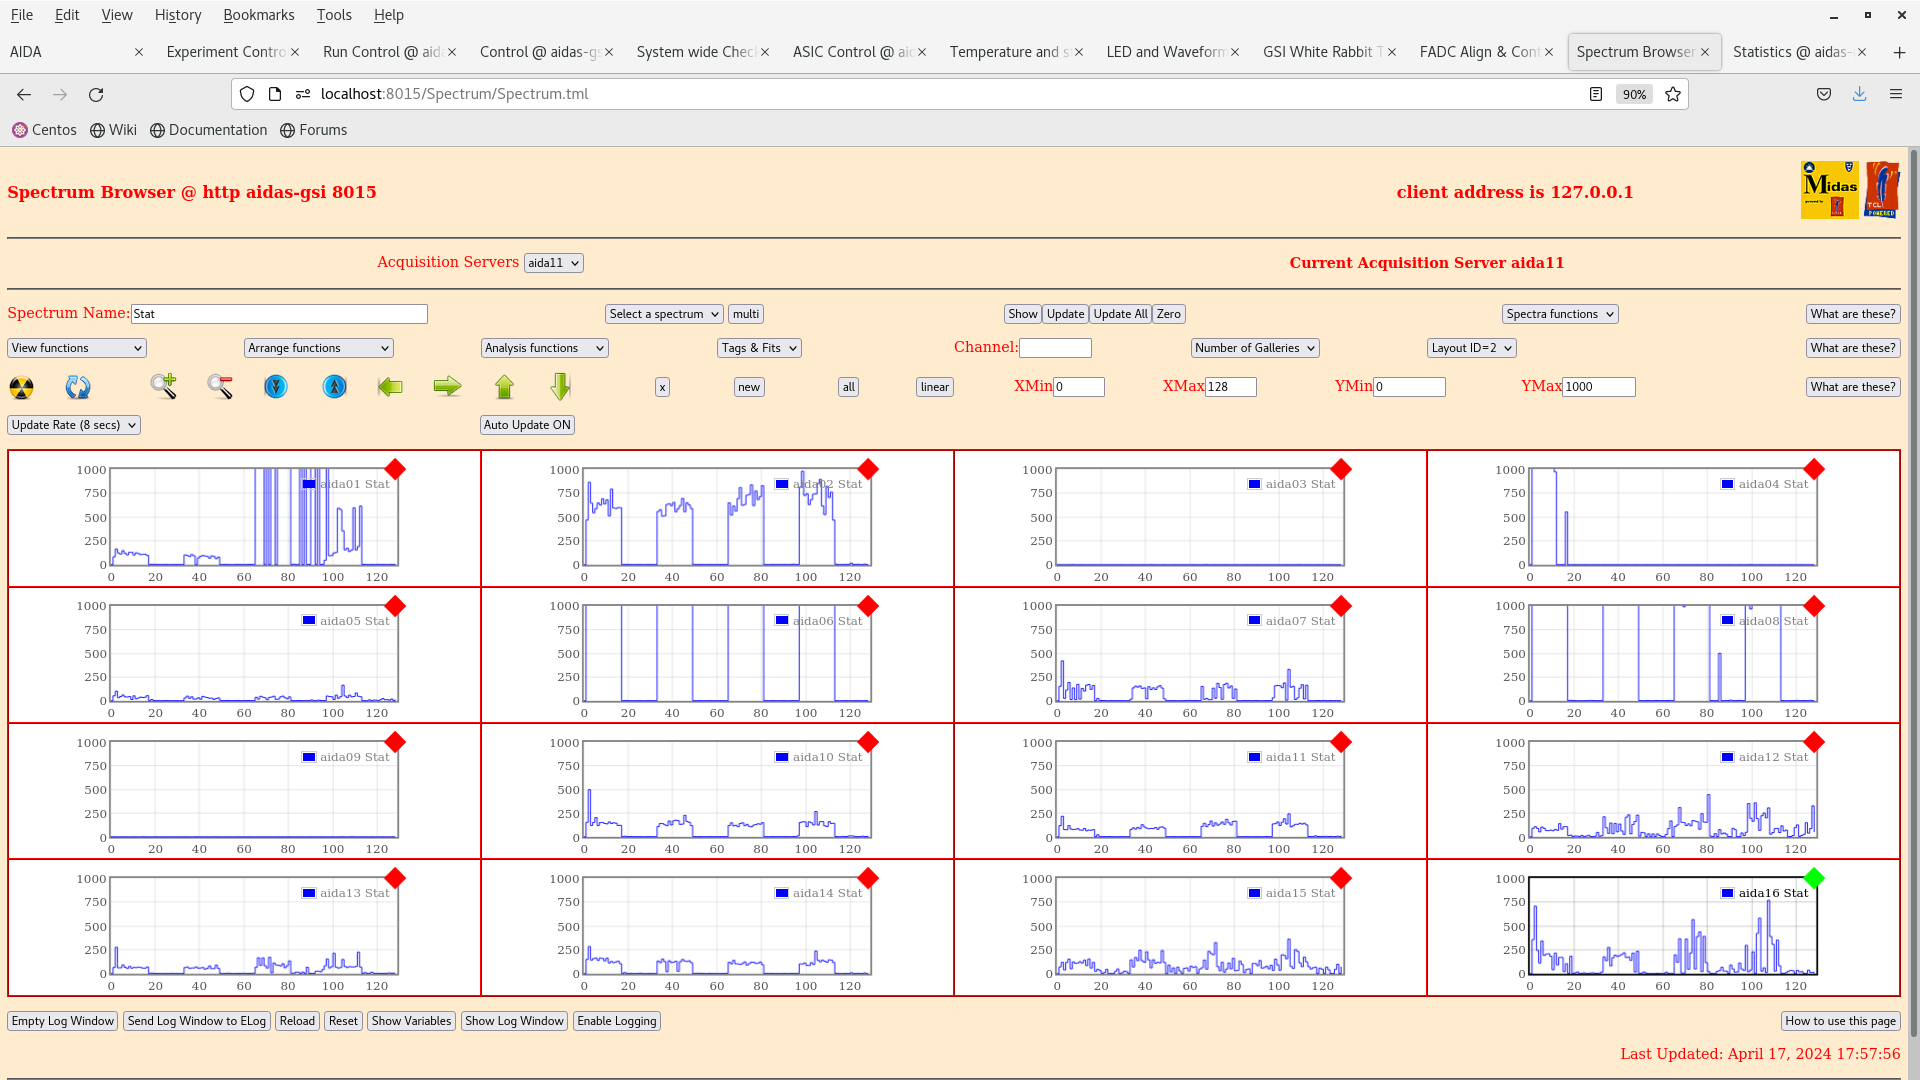Image resolution: width=1920 pixels, height=1080 pixels.
Task: Click the Show Log Window button
Action: pos(514,1021)
